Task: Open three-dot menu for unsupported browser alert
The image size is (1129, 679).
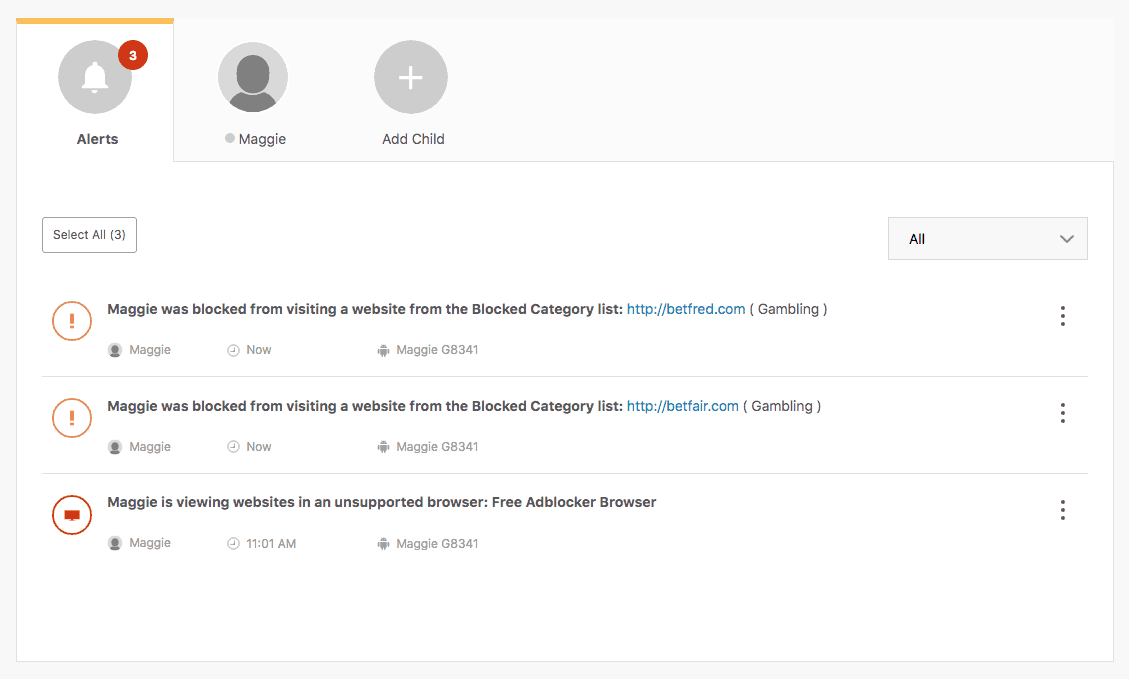Action: click(x=1062, y=510)
